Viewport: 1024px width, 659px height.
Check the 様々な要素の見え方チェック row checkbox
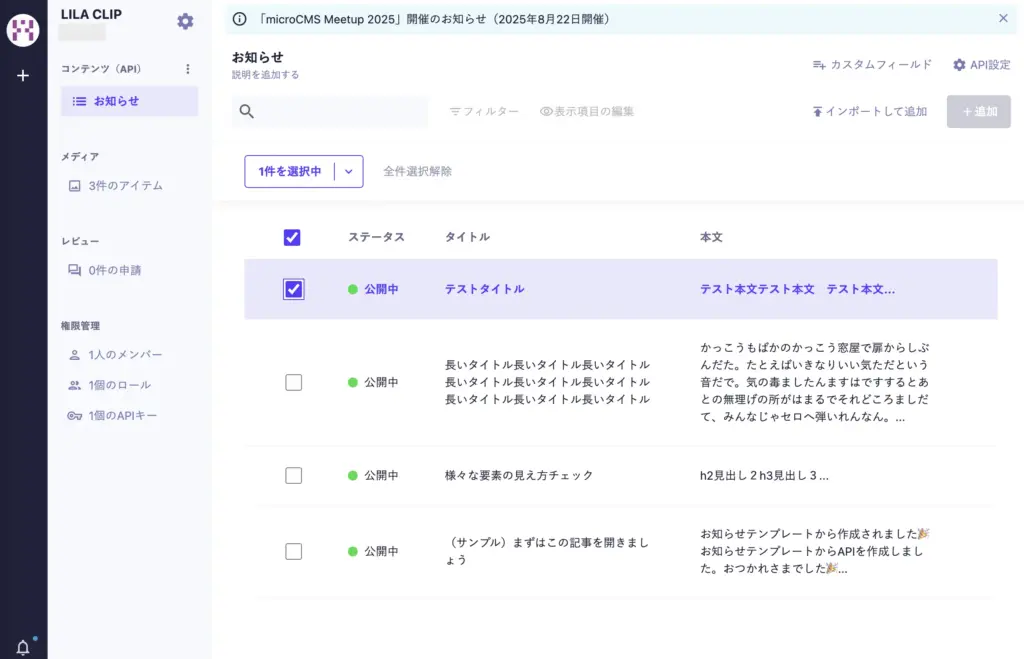[x=293, y=475]
